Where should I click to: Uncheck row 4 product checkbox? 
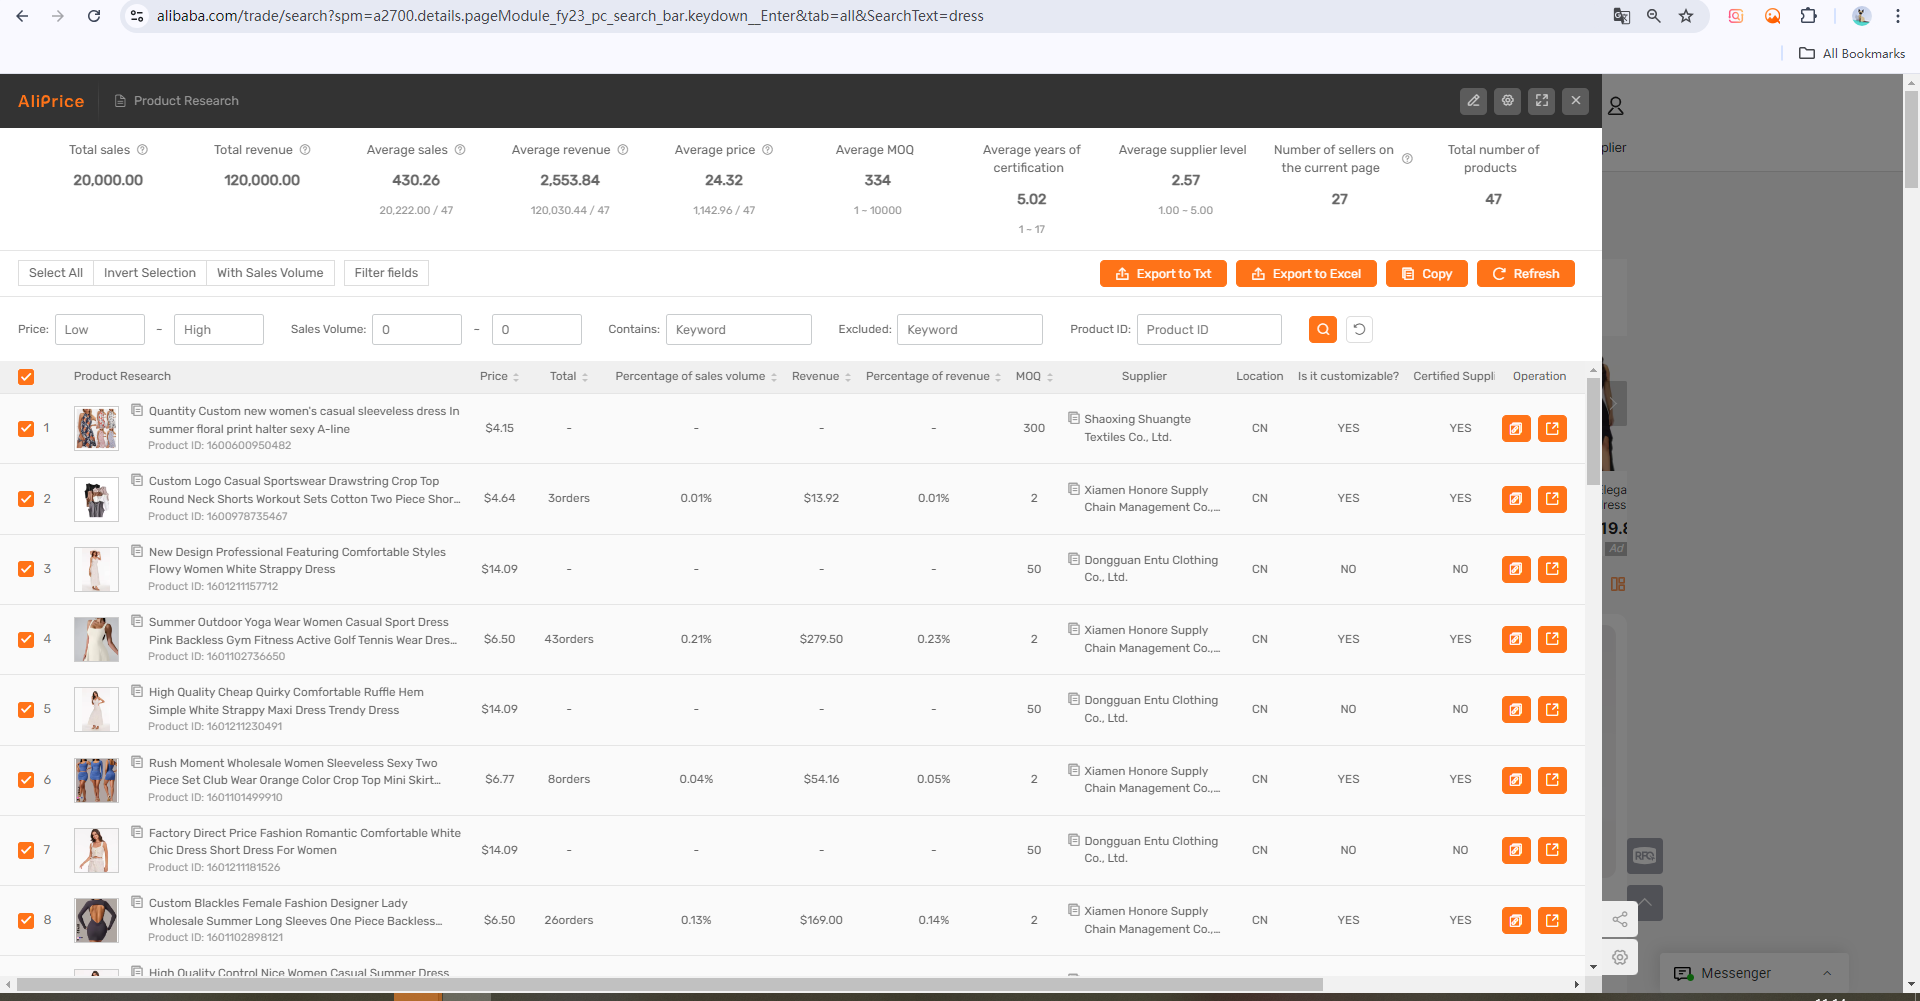click(x=26, y=640)
